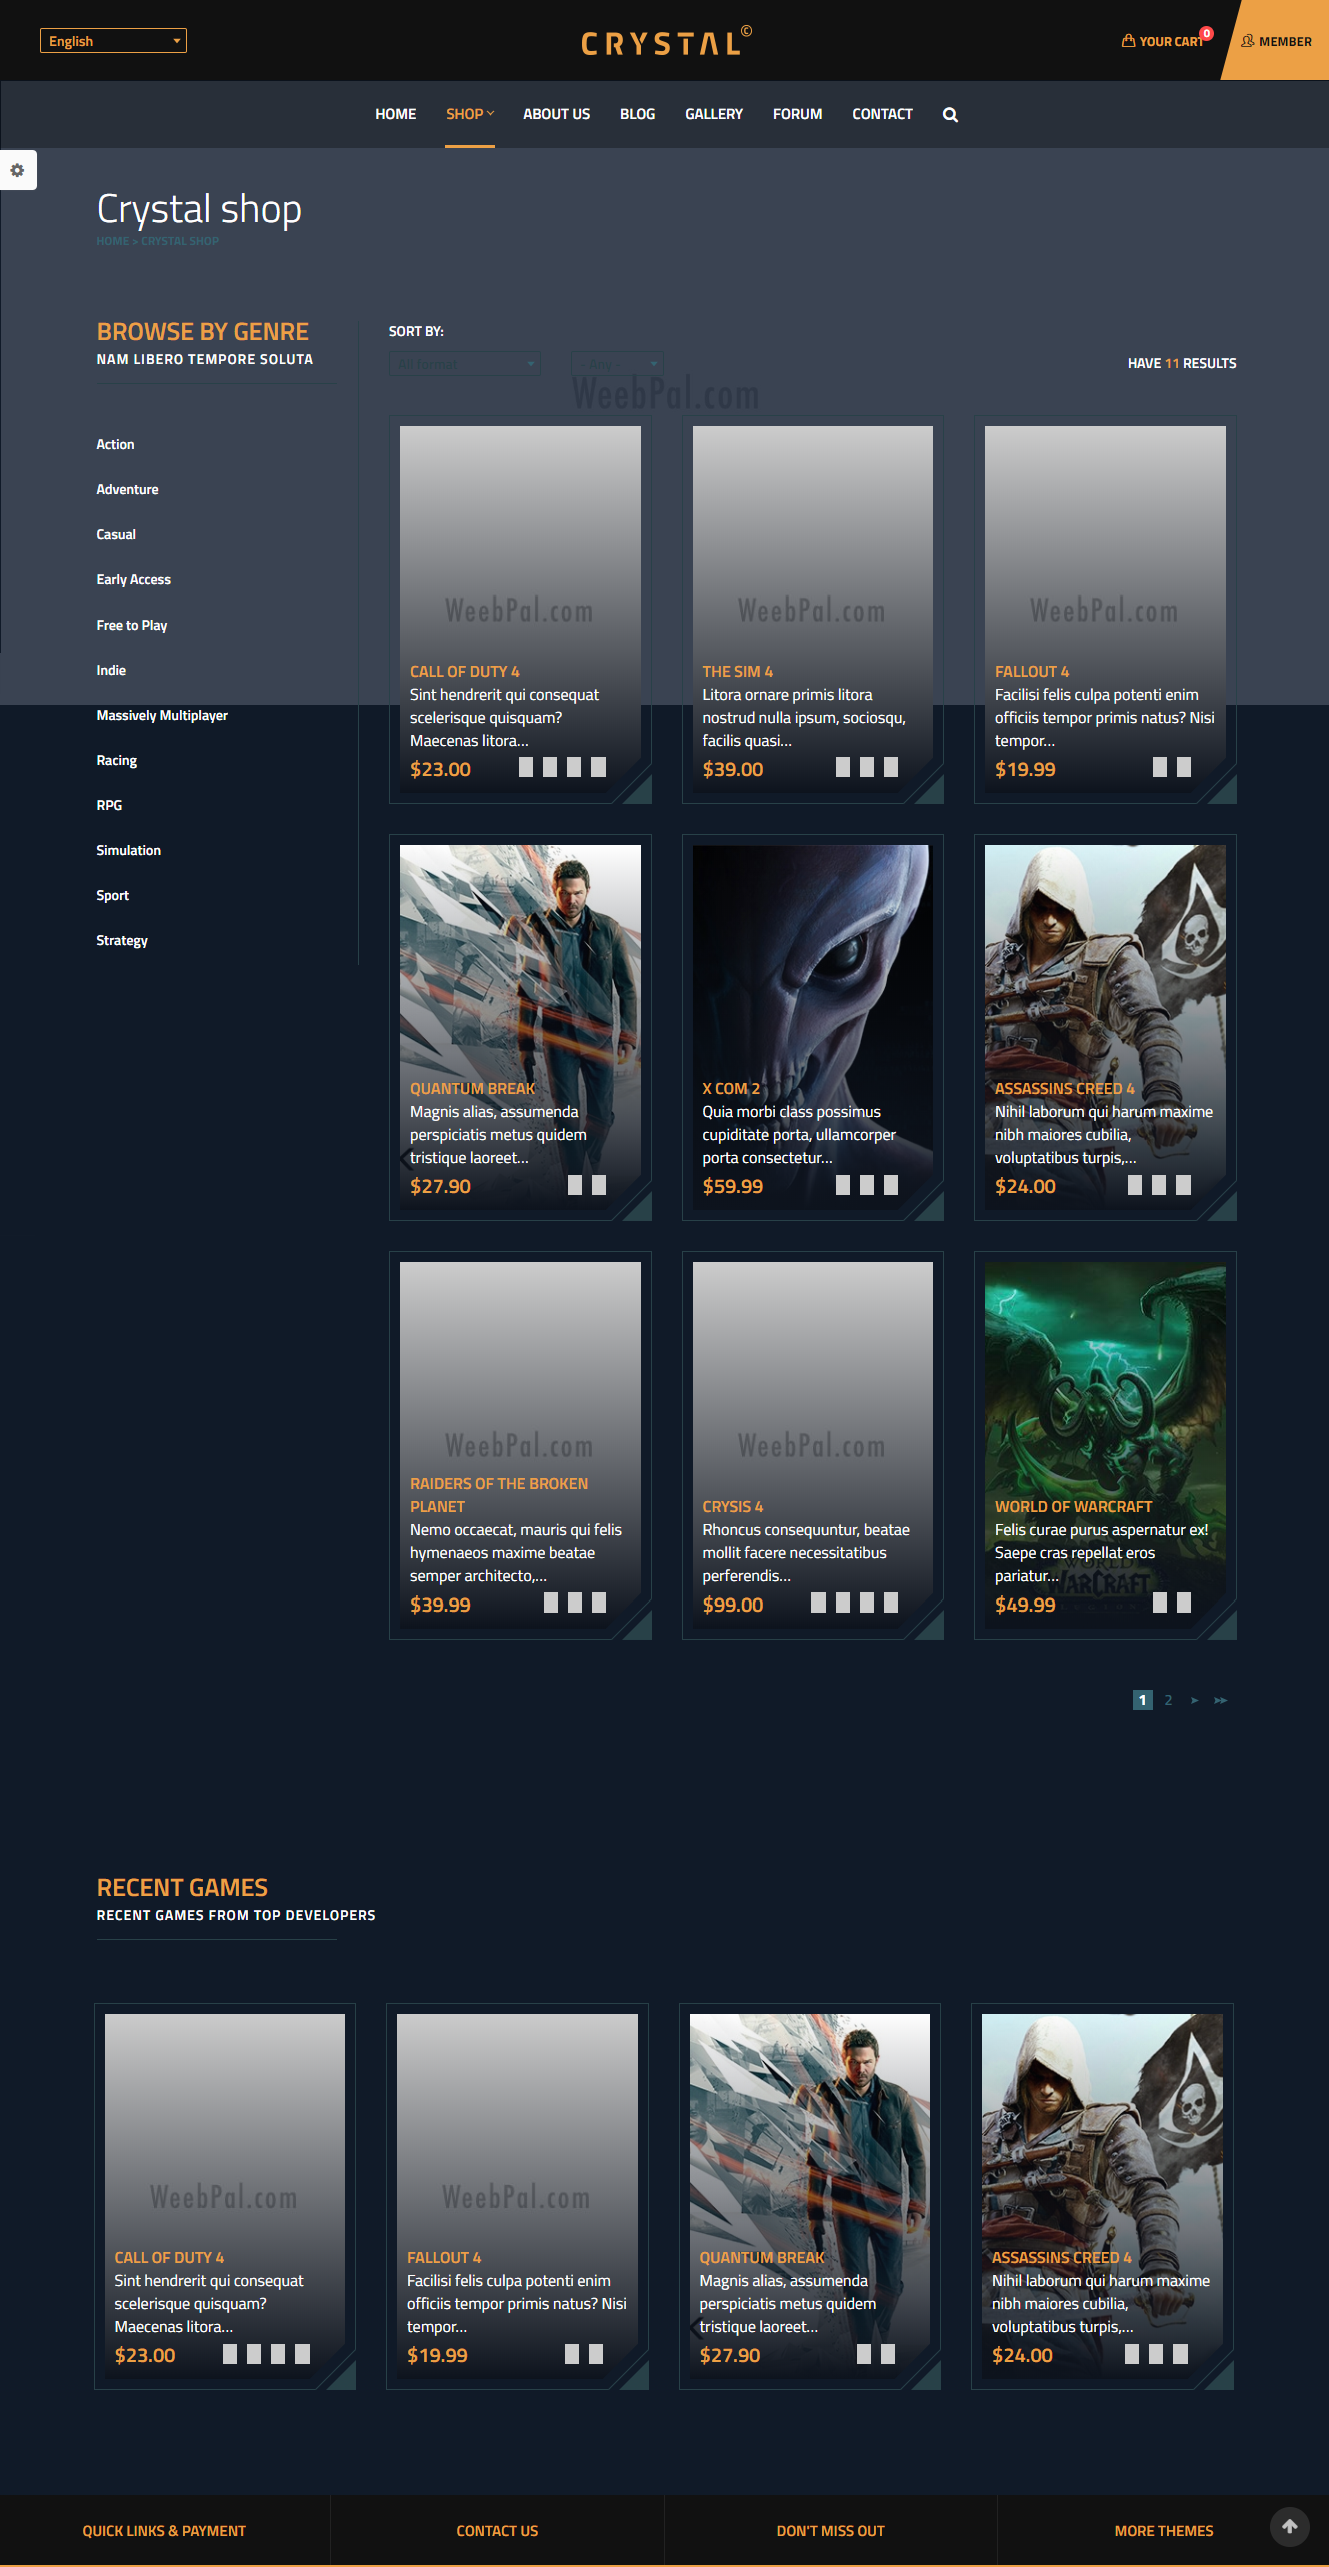
Task: Open Raiders of the Broken Planet title
Action: tap(499, 1495)
